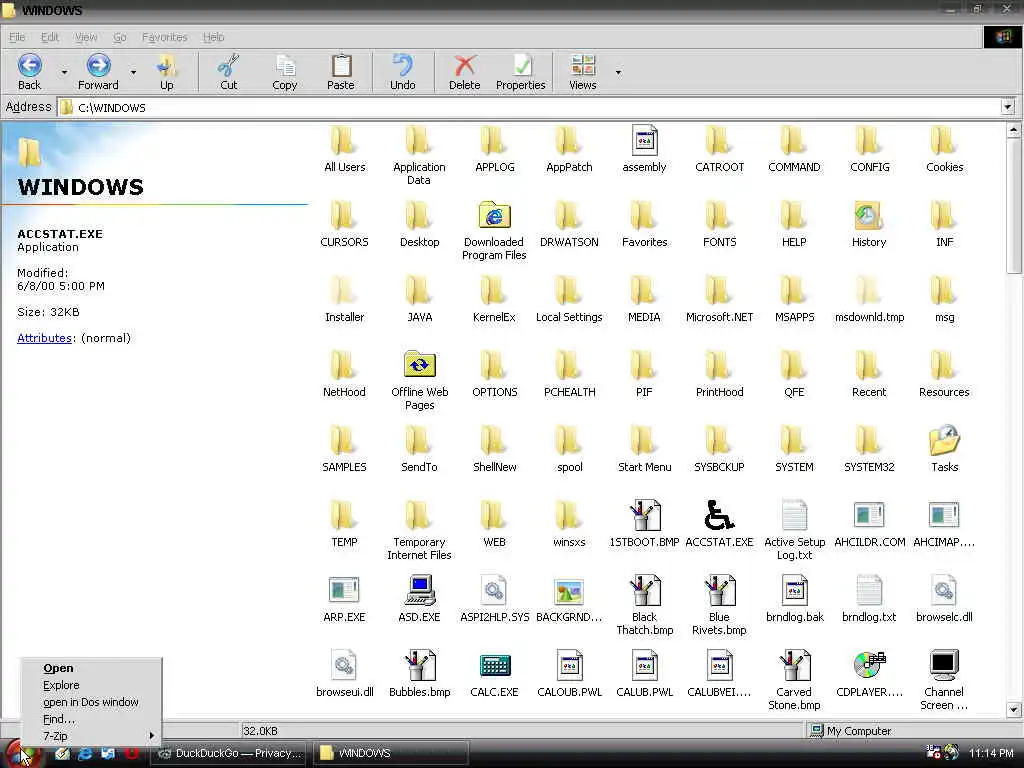The width and height of the screenshot is (1024, 768).
Task: Click the Paste toolbar button
Action: click(340, 72)
